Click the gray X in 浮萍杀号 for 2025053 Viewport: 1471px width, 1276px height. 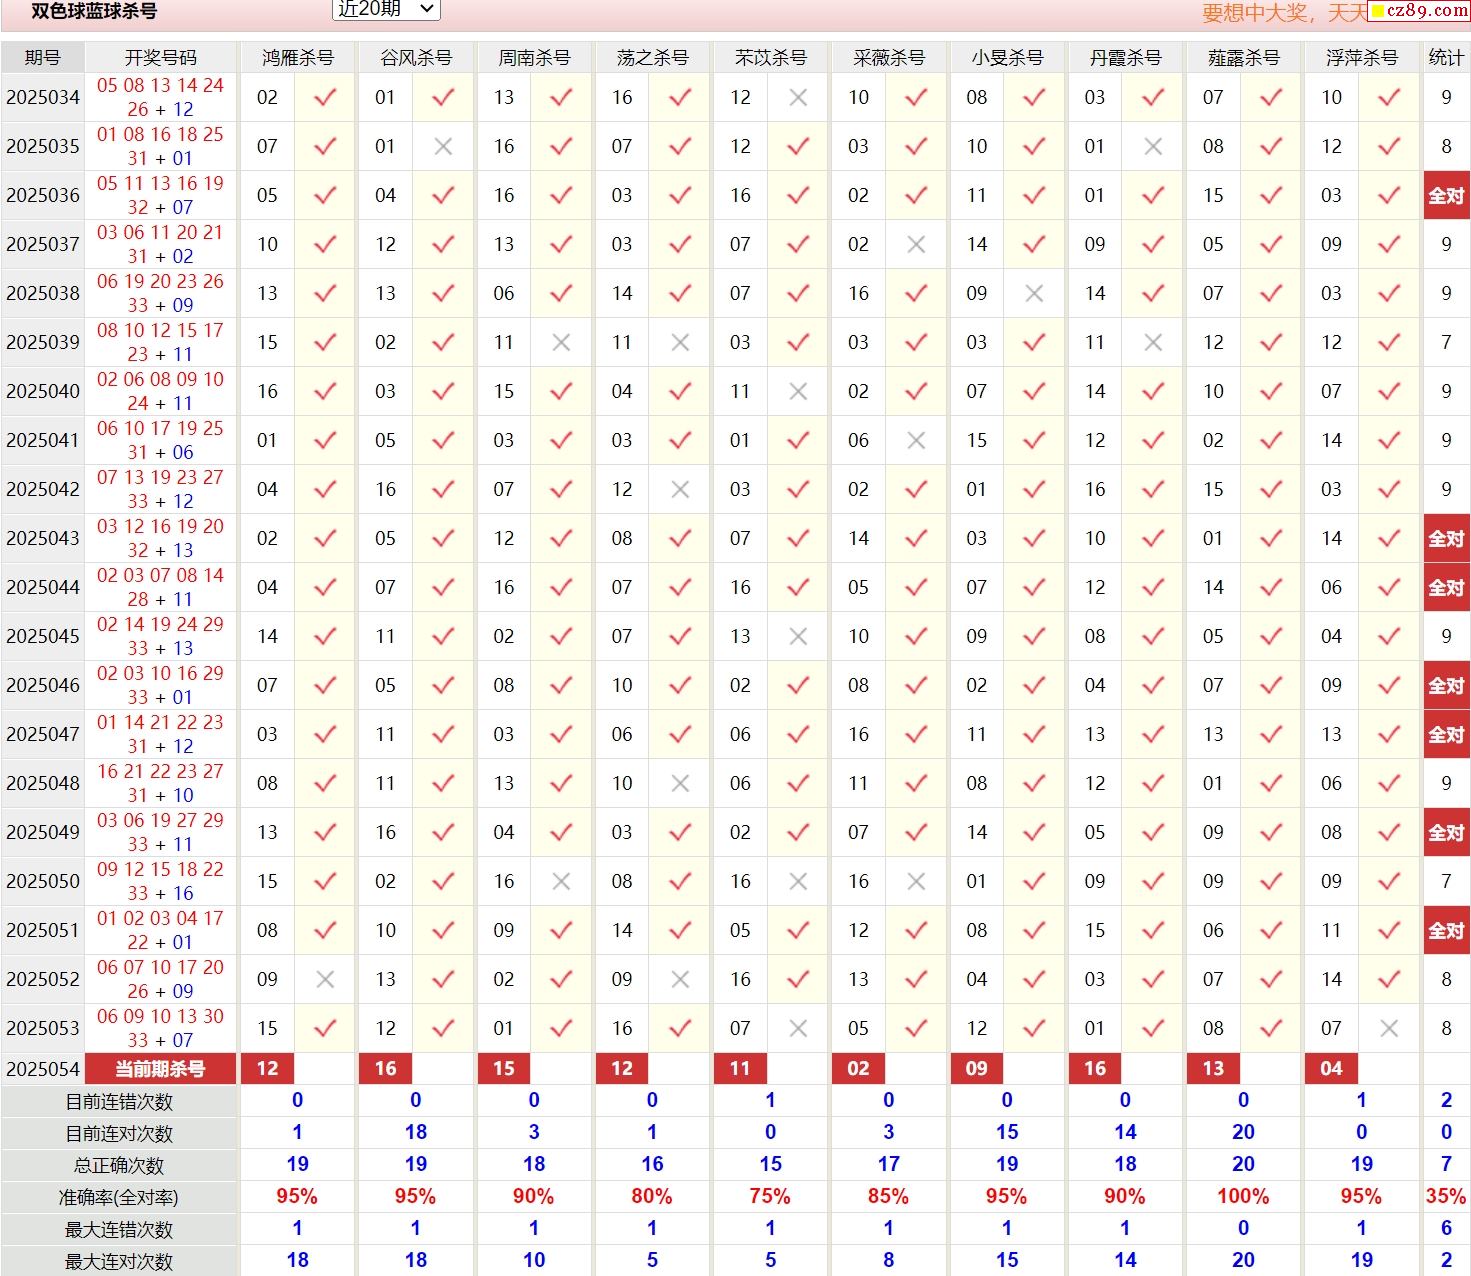1389,1028
